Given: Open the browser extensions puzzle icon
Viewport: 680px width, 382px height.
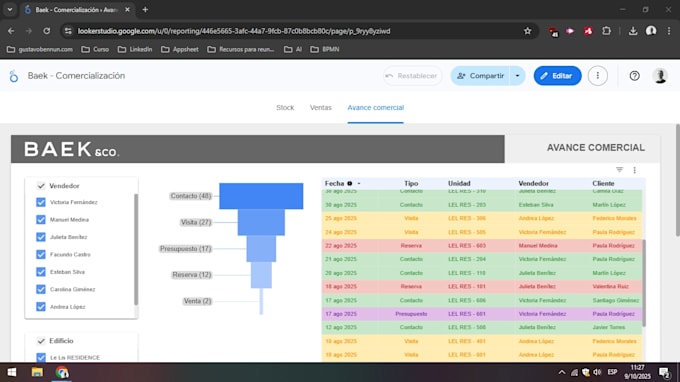Looking at the screenshot, I should pos(606,31).
